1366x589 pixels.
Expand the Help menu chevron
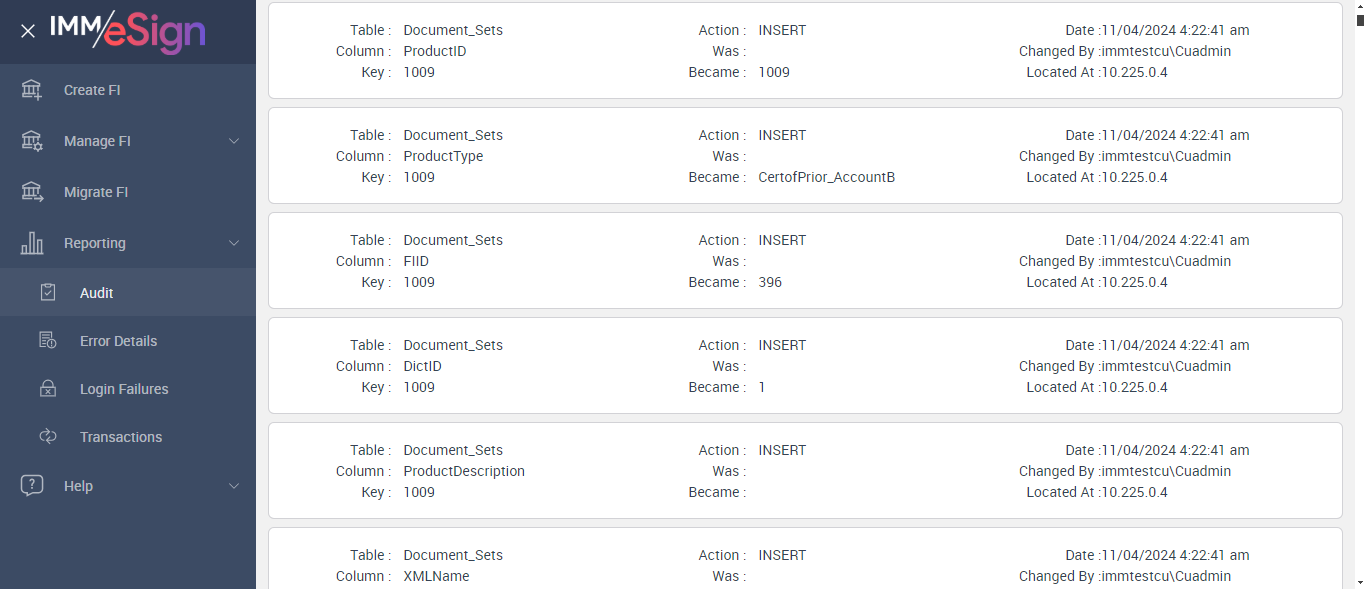pyautogui.click(x=234, y=486)
